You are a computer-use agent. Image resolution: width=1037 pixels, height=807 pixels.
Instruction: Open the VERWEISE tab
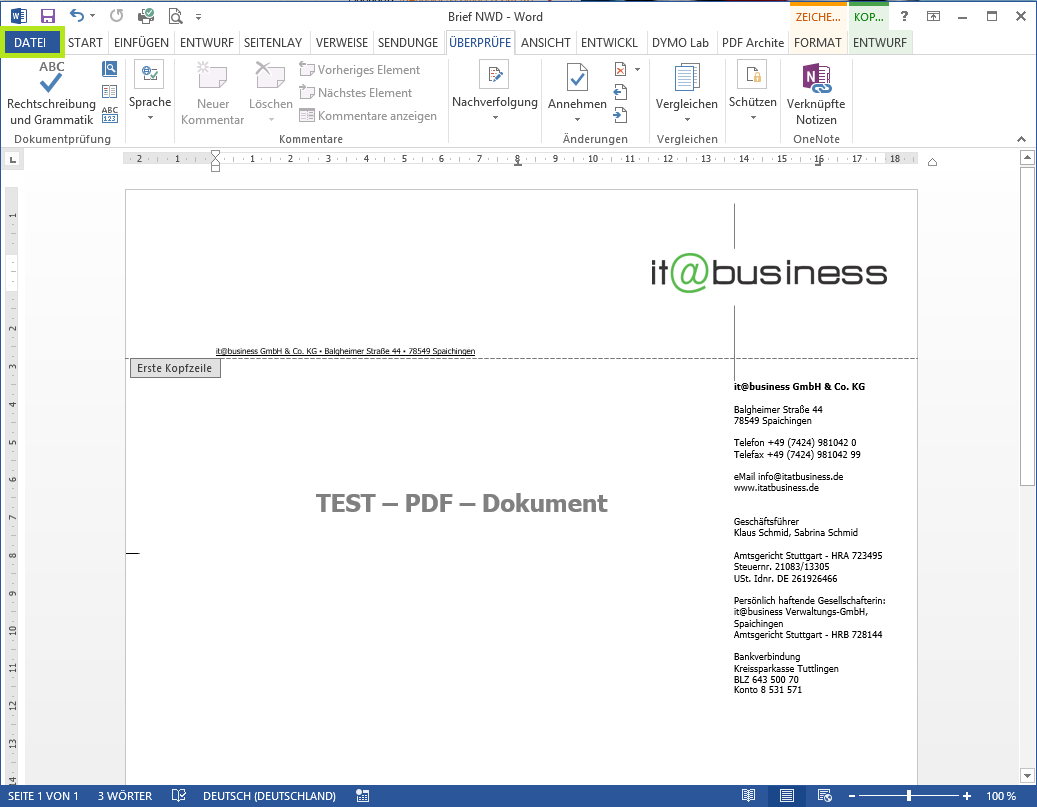(341, 42)
